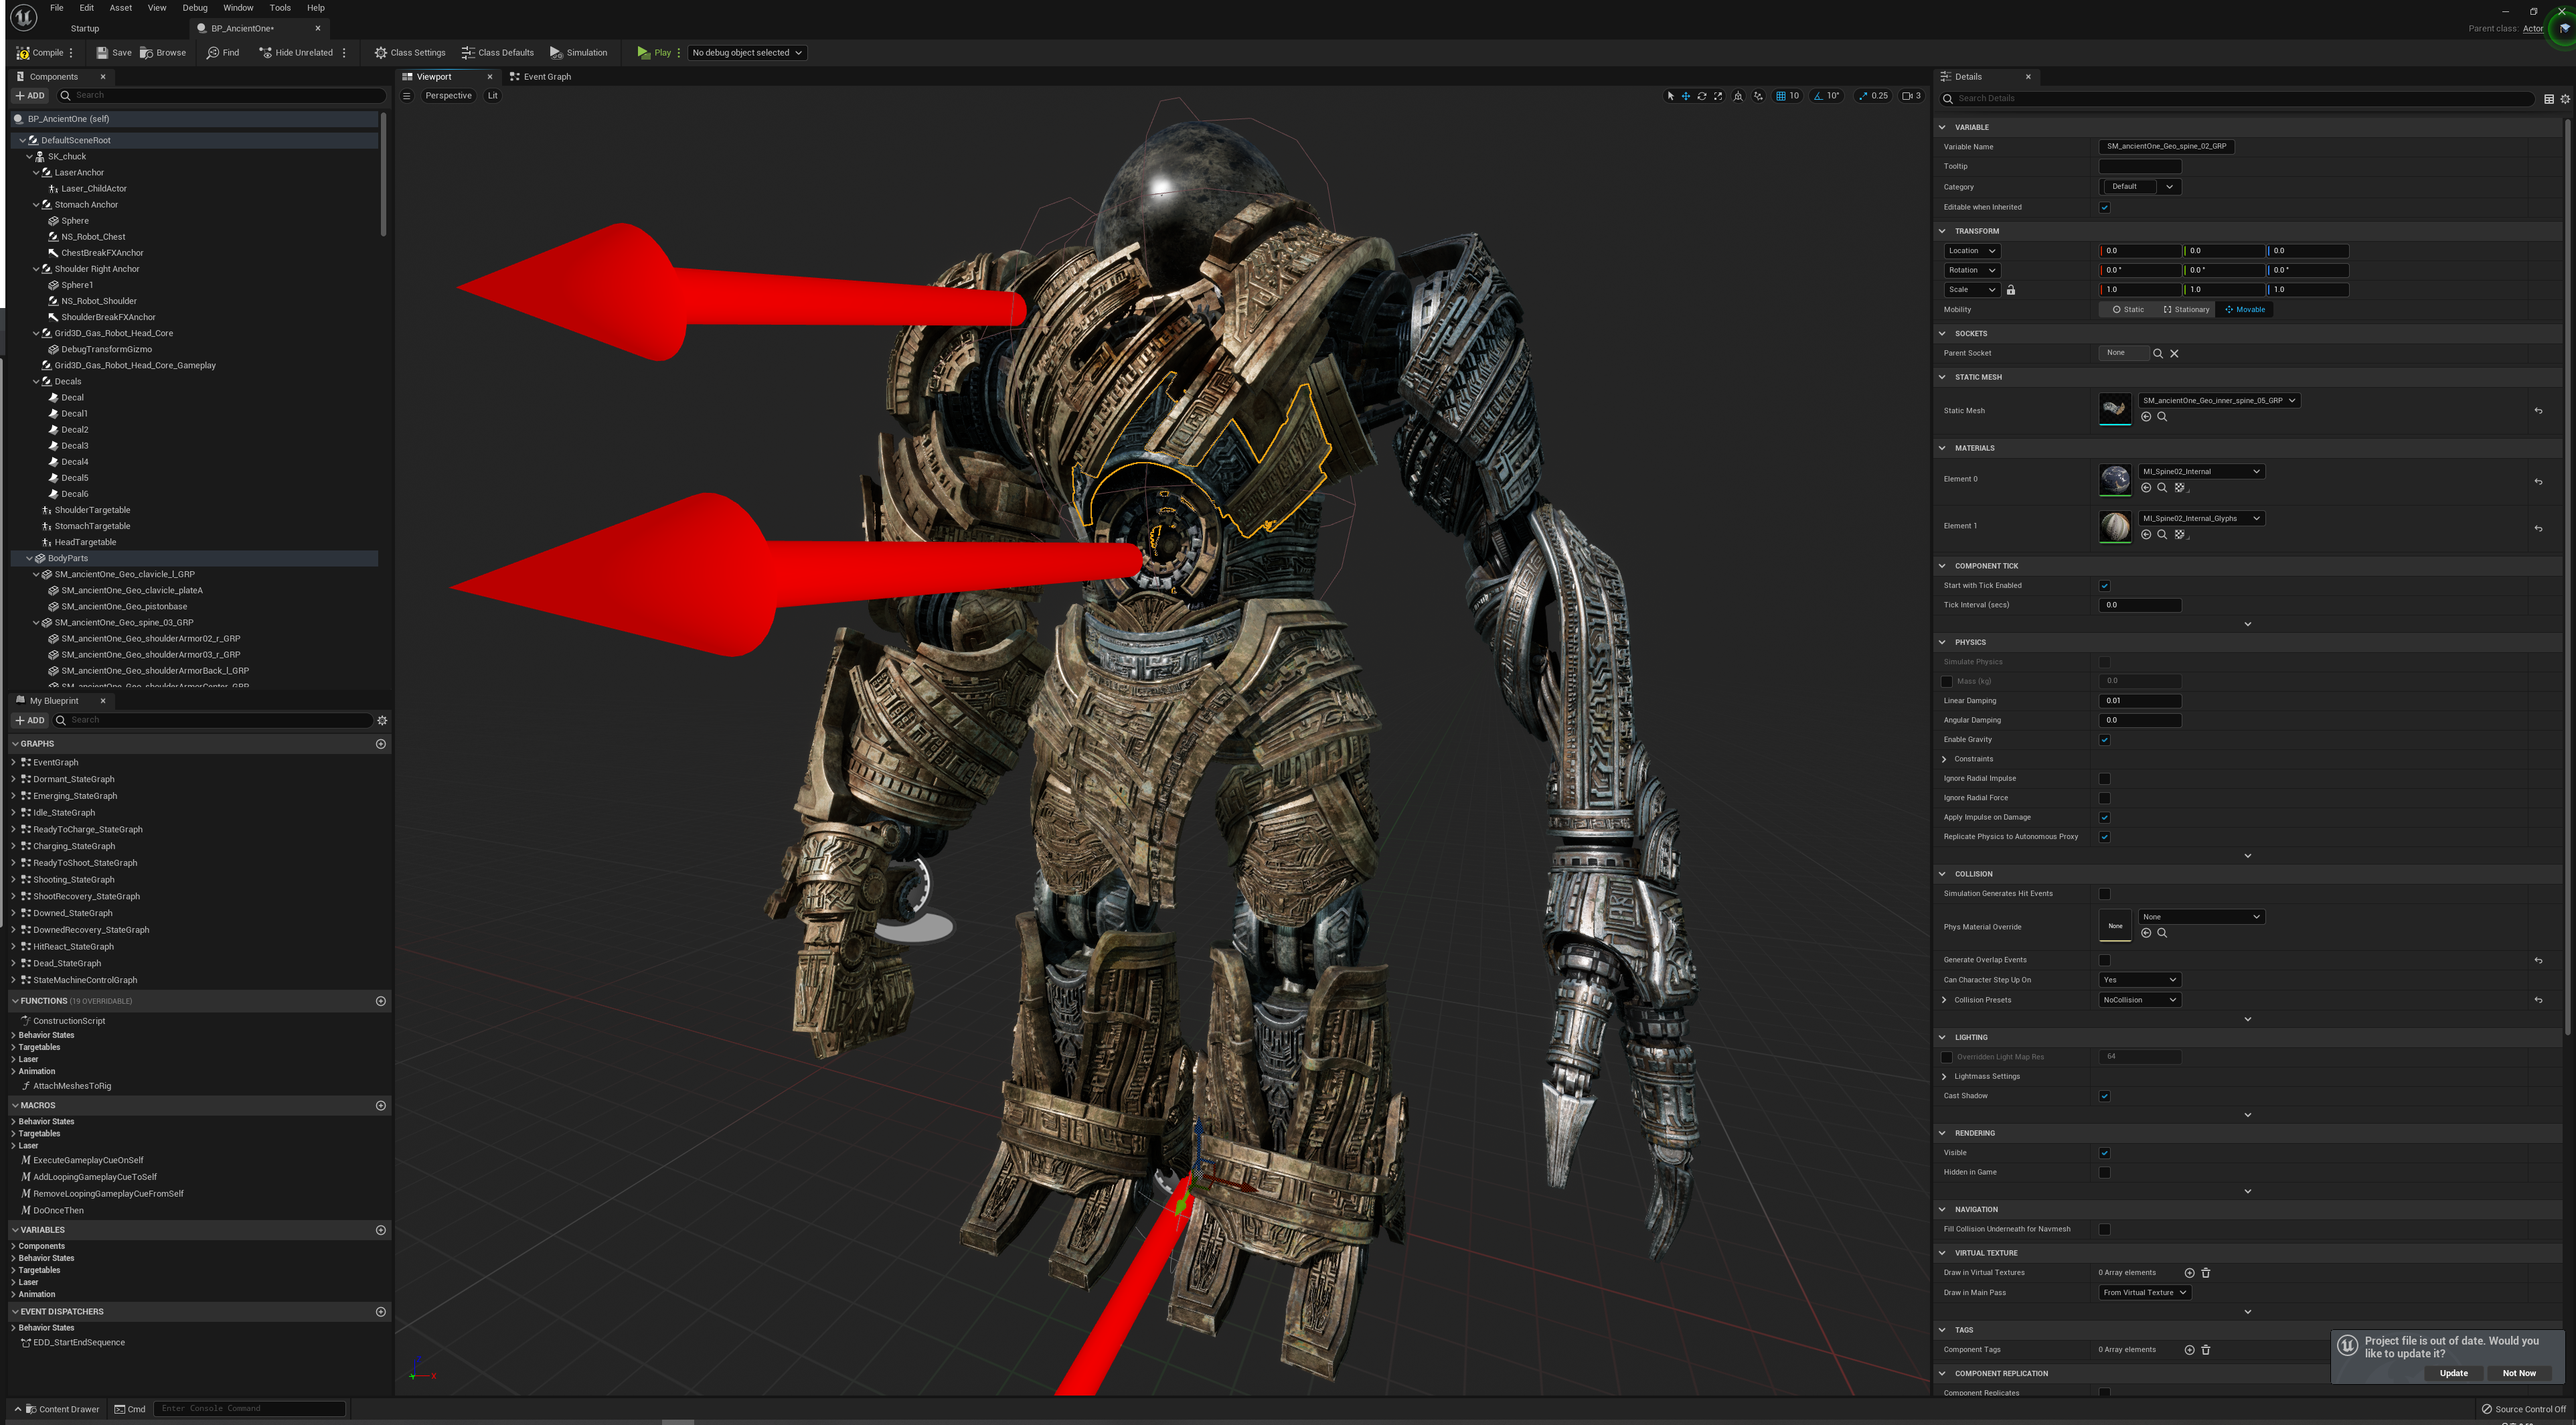Image resolution: width=2576 pixels, height=1425 pixels.
Task: Uncheck Enable Gravity checkbox
Action: tap(2105, 740)
